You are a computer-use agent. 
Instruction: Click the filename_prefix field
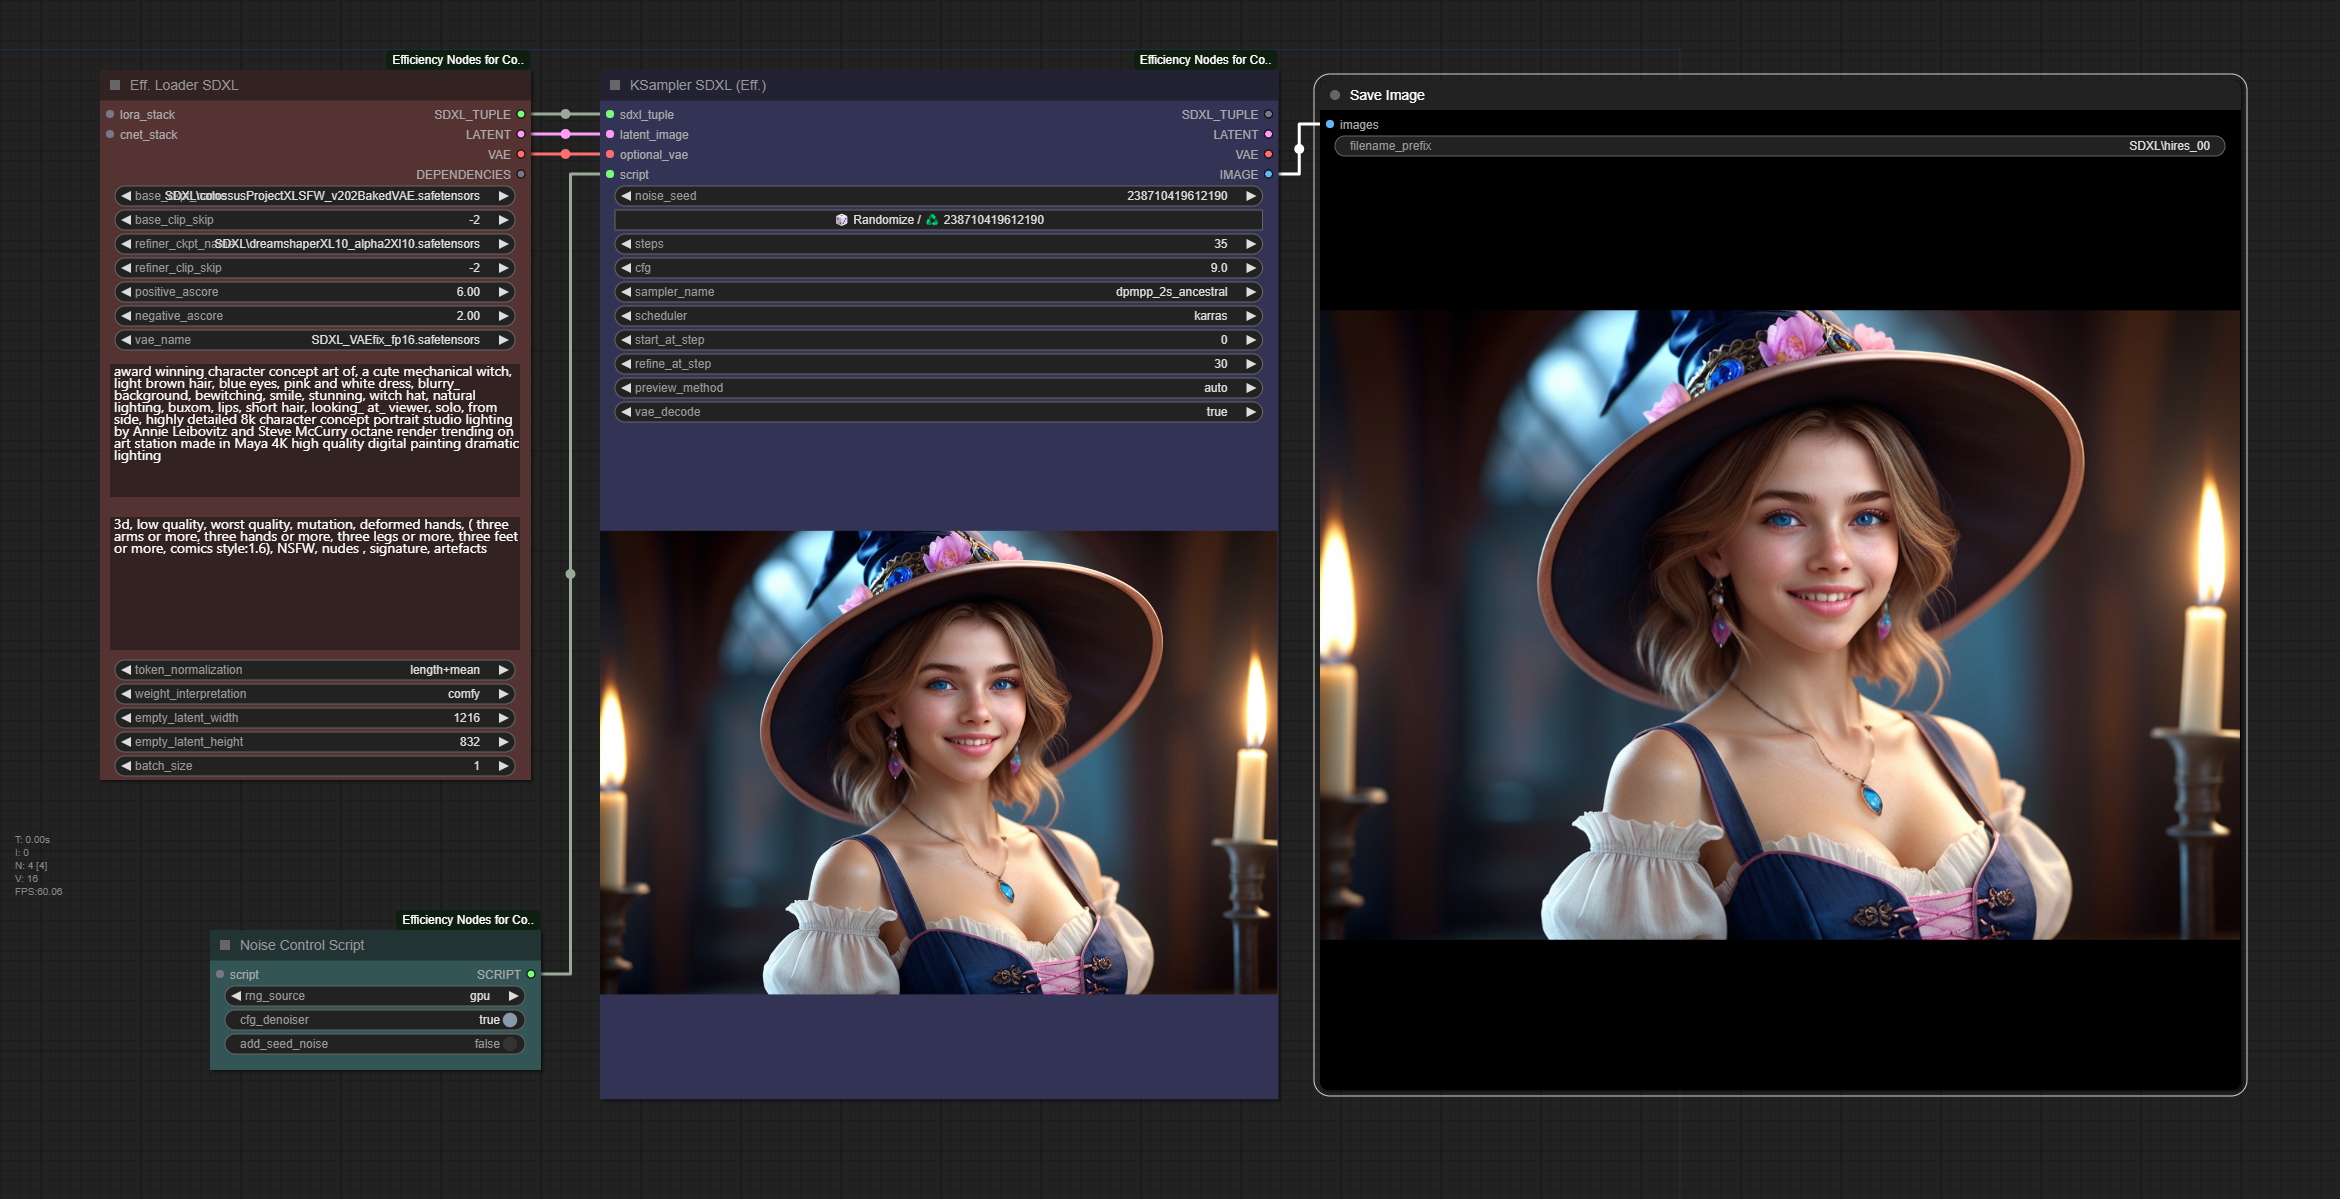tap(1778, 146)
